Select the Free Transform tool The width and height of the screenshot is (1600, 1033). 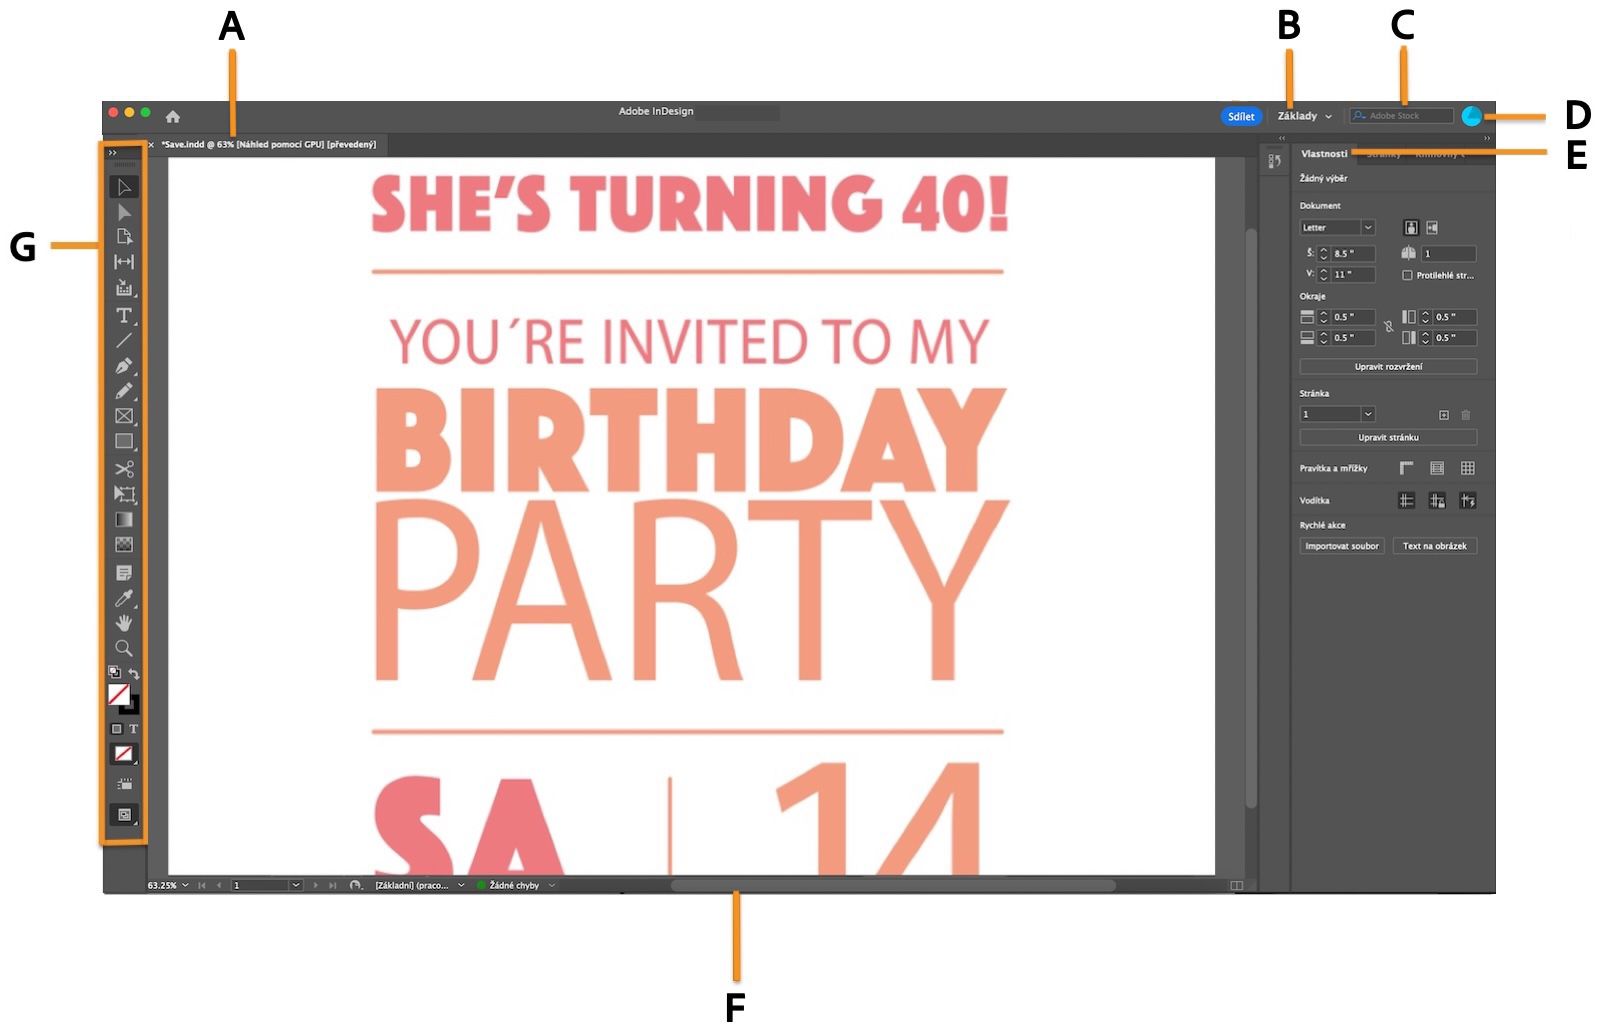[124, 494]
